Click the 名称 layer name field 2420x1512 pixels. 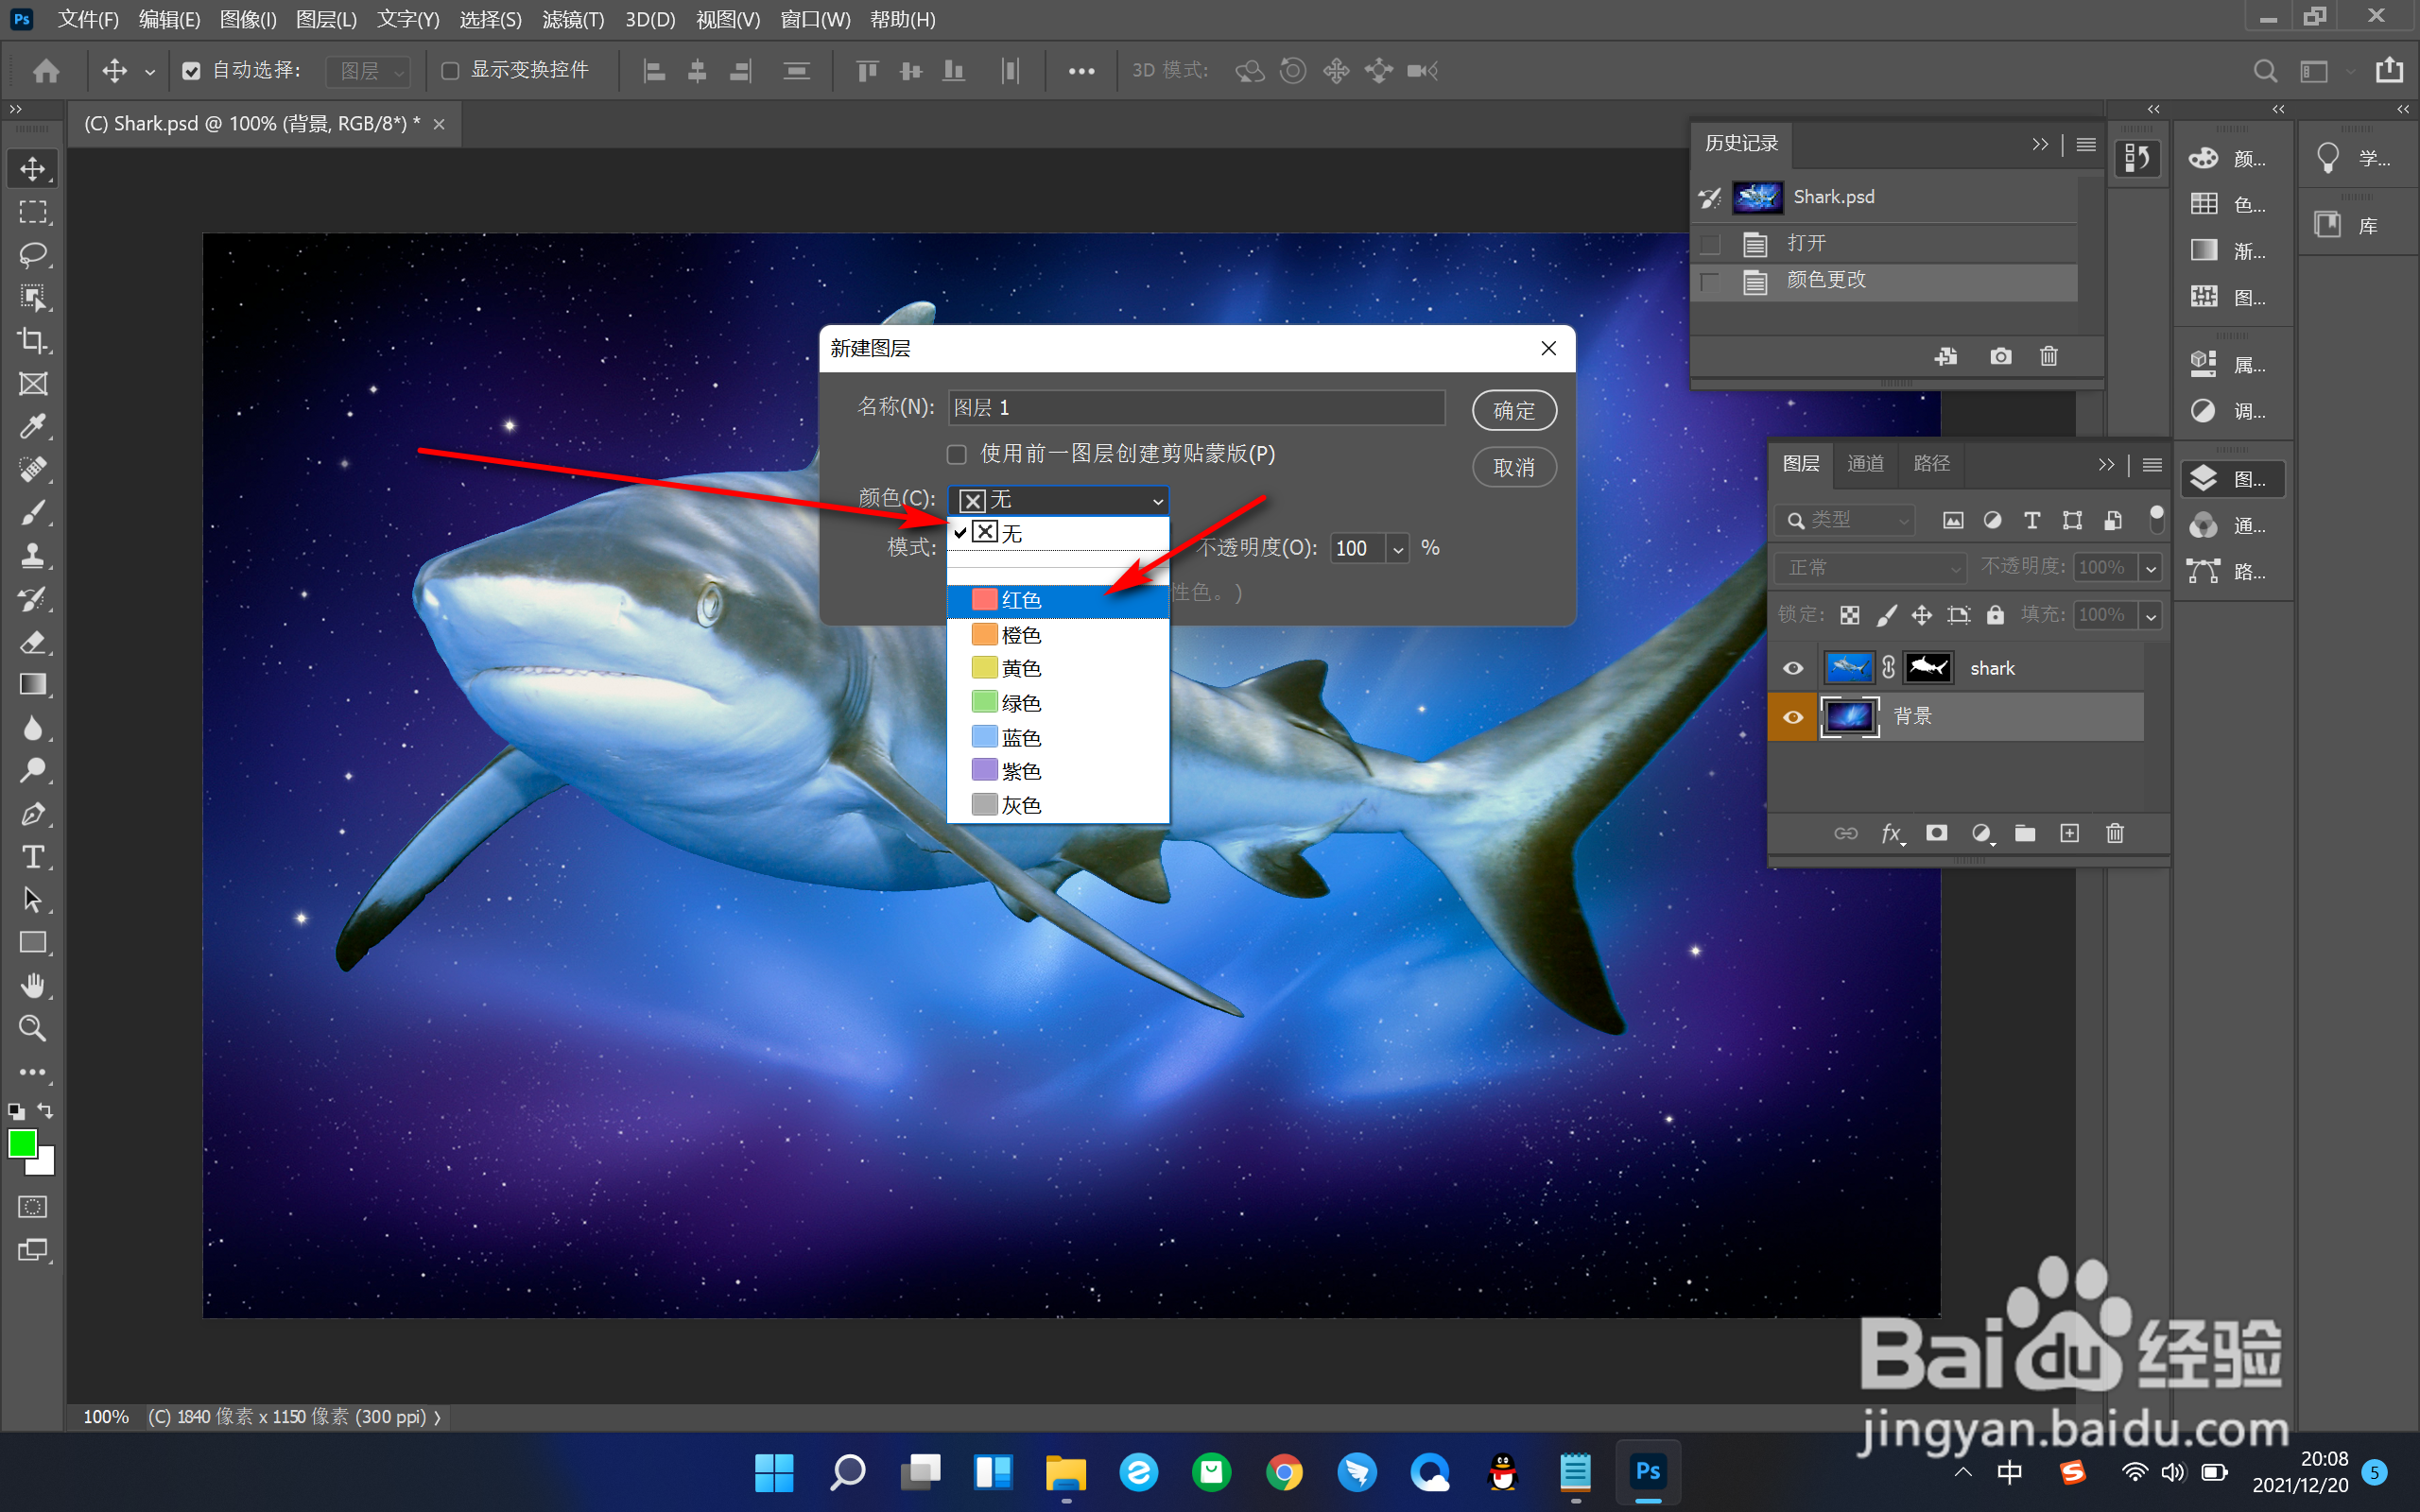coord(1196,408)
